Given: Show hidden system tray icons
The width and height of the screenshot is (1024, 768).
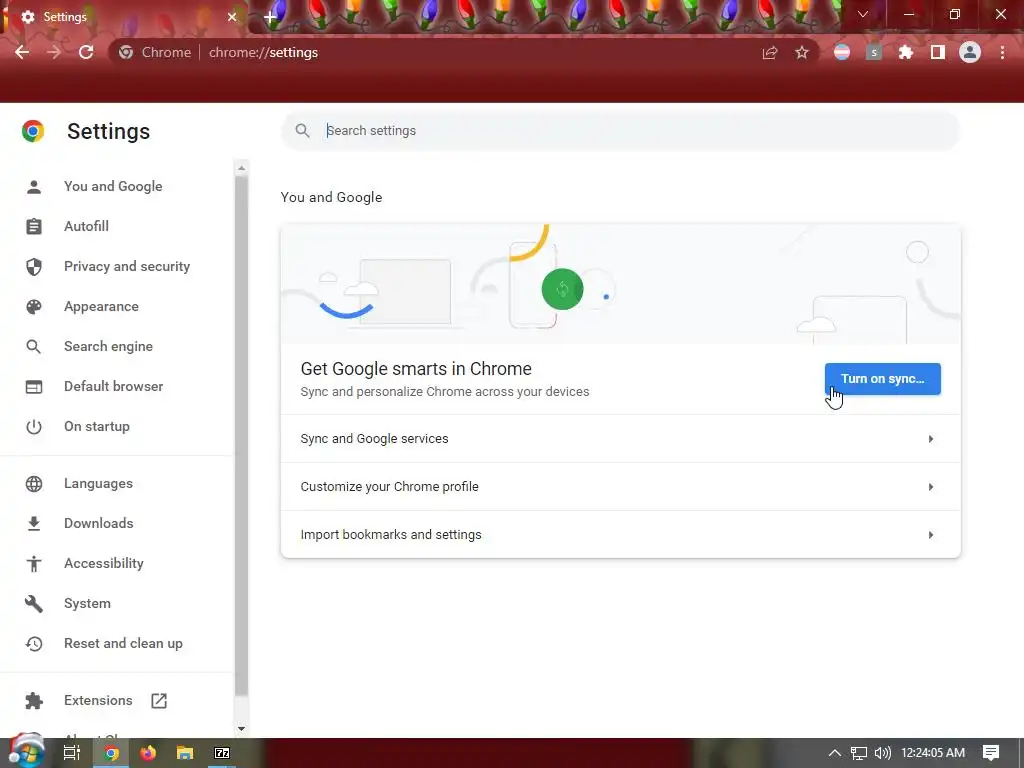Looking at the screenshot, I should pyautogui.click(x=834, y=753).
